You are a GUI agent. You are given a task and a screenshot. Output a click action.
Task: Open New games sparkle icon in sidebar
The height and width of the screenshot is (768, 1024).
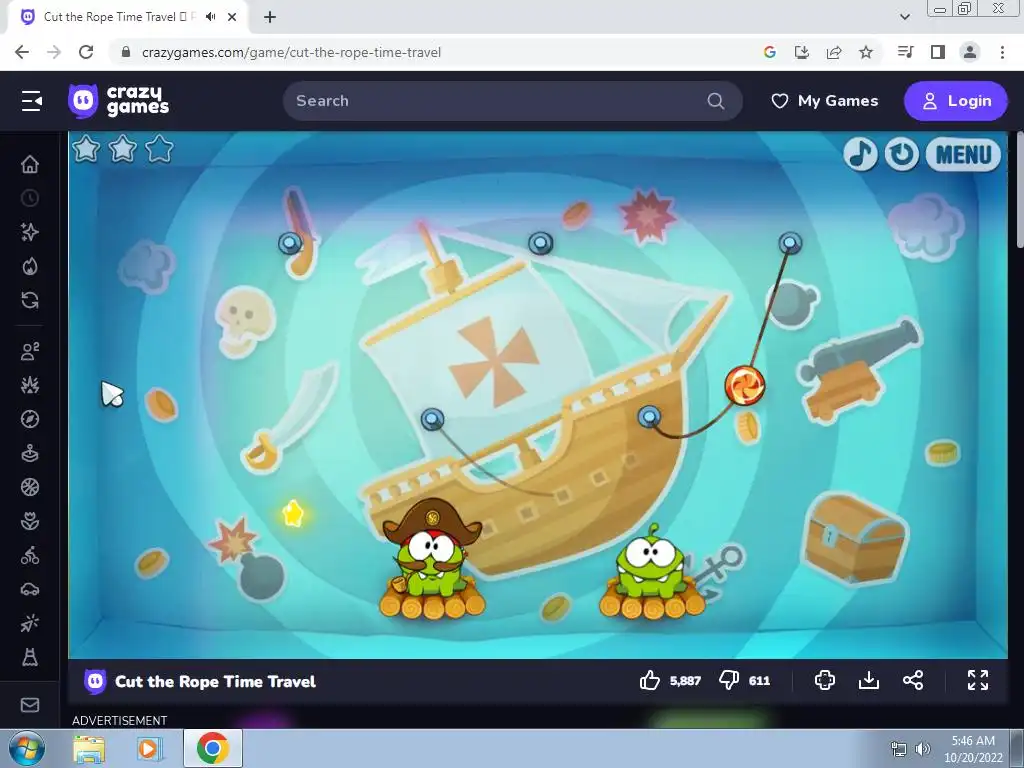pos(30,232)
